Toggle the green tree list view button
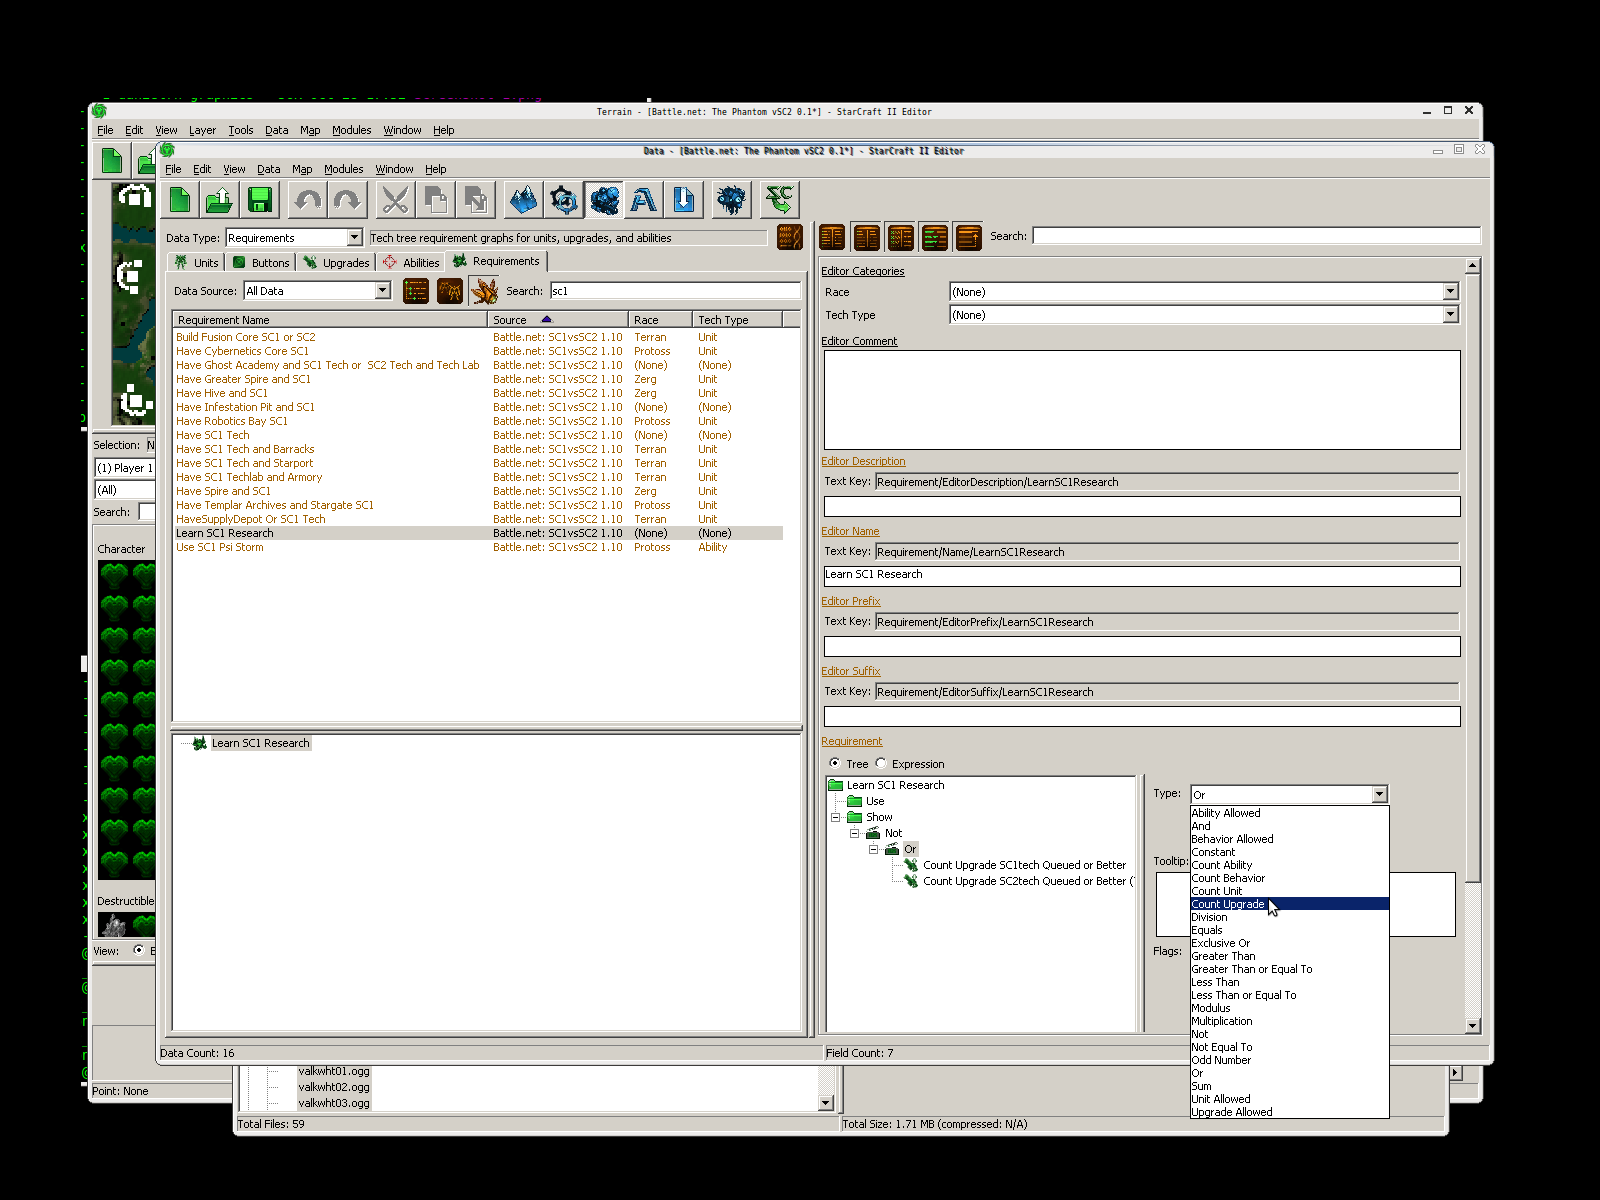Screen dimensions: 1600x1200 click(x=416, y=291)
